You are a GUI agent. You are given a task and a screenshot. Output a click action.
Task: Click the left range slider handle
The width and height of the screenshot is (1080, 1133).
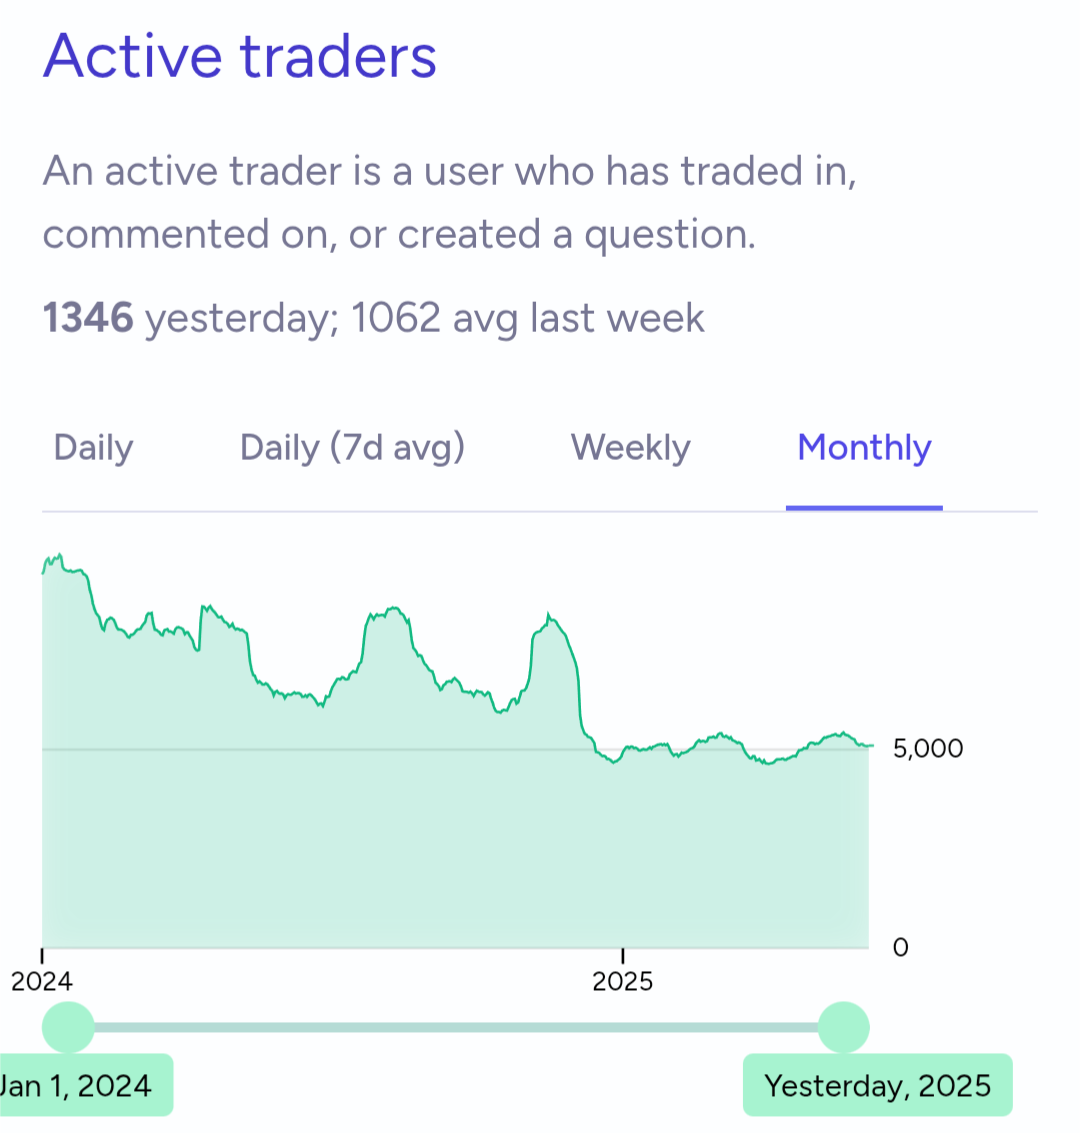click(69, 1028)
